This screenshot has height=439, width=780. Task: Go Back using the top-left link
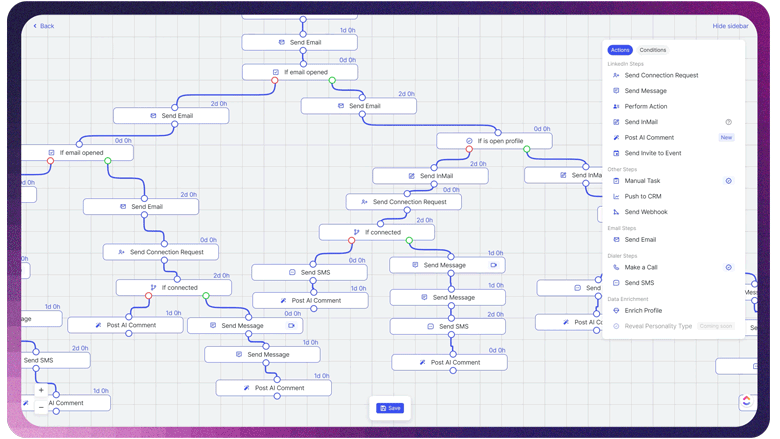point(44,26)
